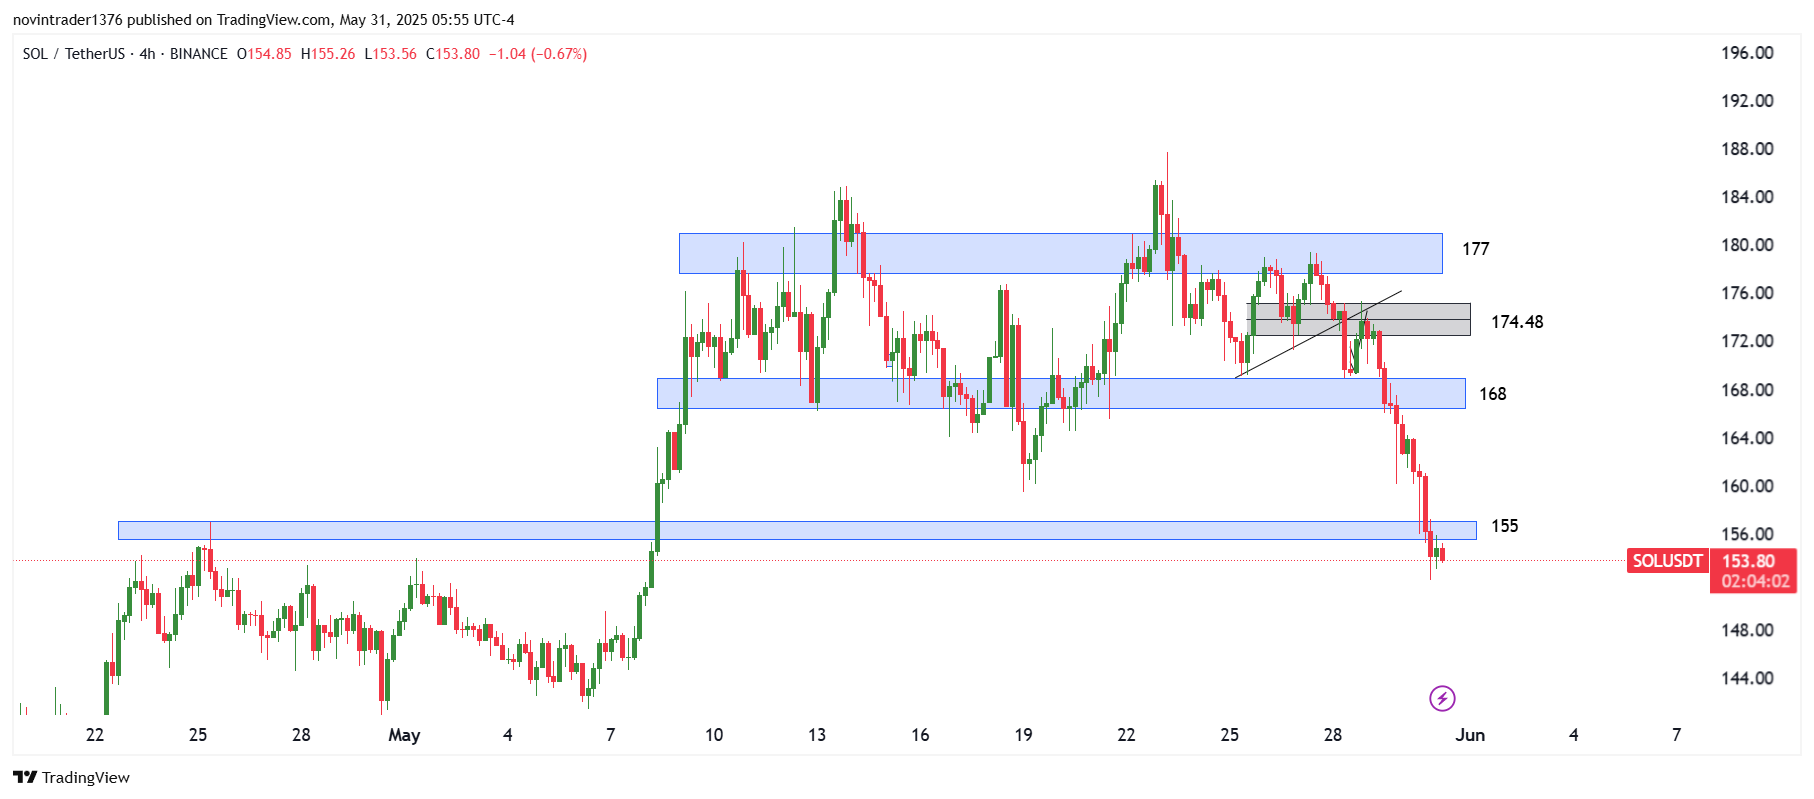Click the purple lightning event icon

[x=1442, y=698]
